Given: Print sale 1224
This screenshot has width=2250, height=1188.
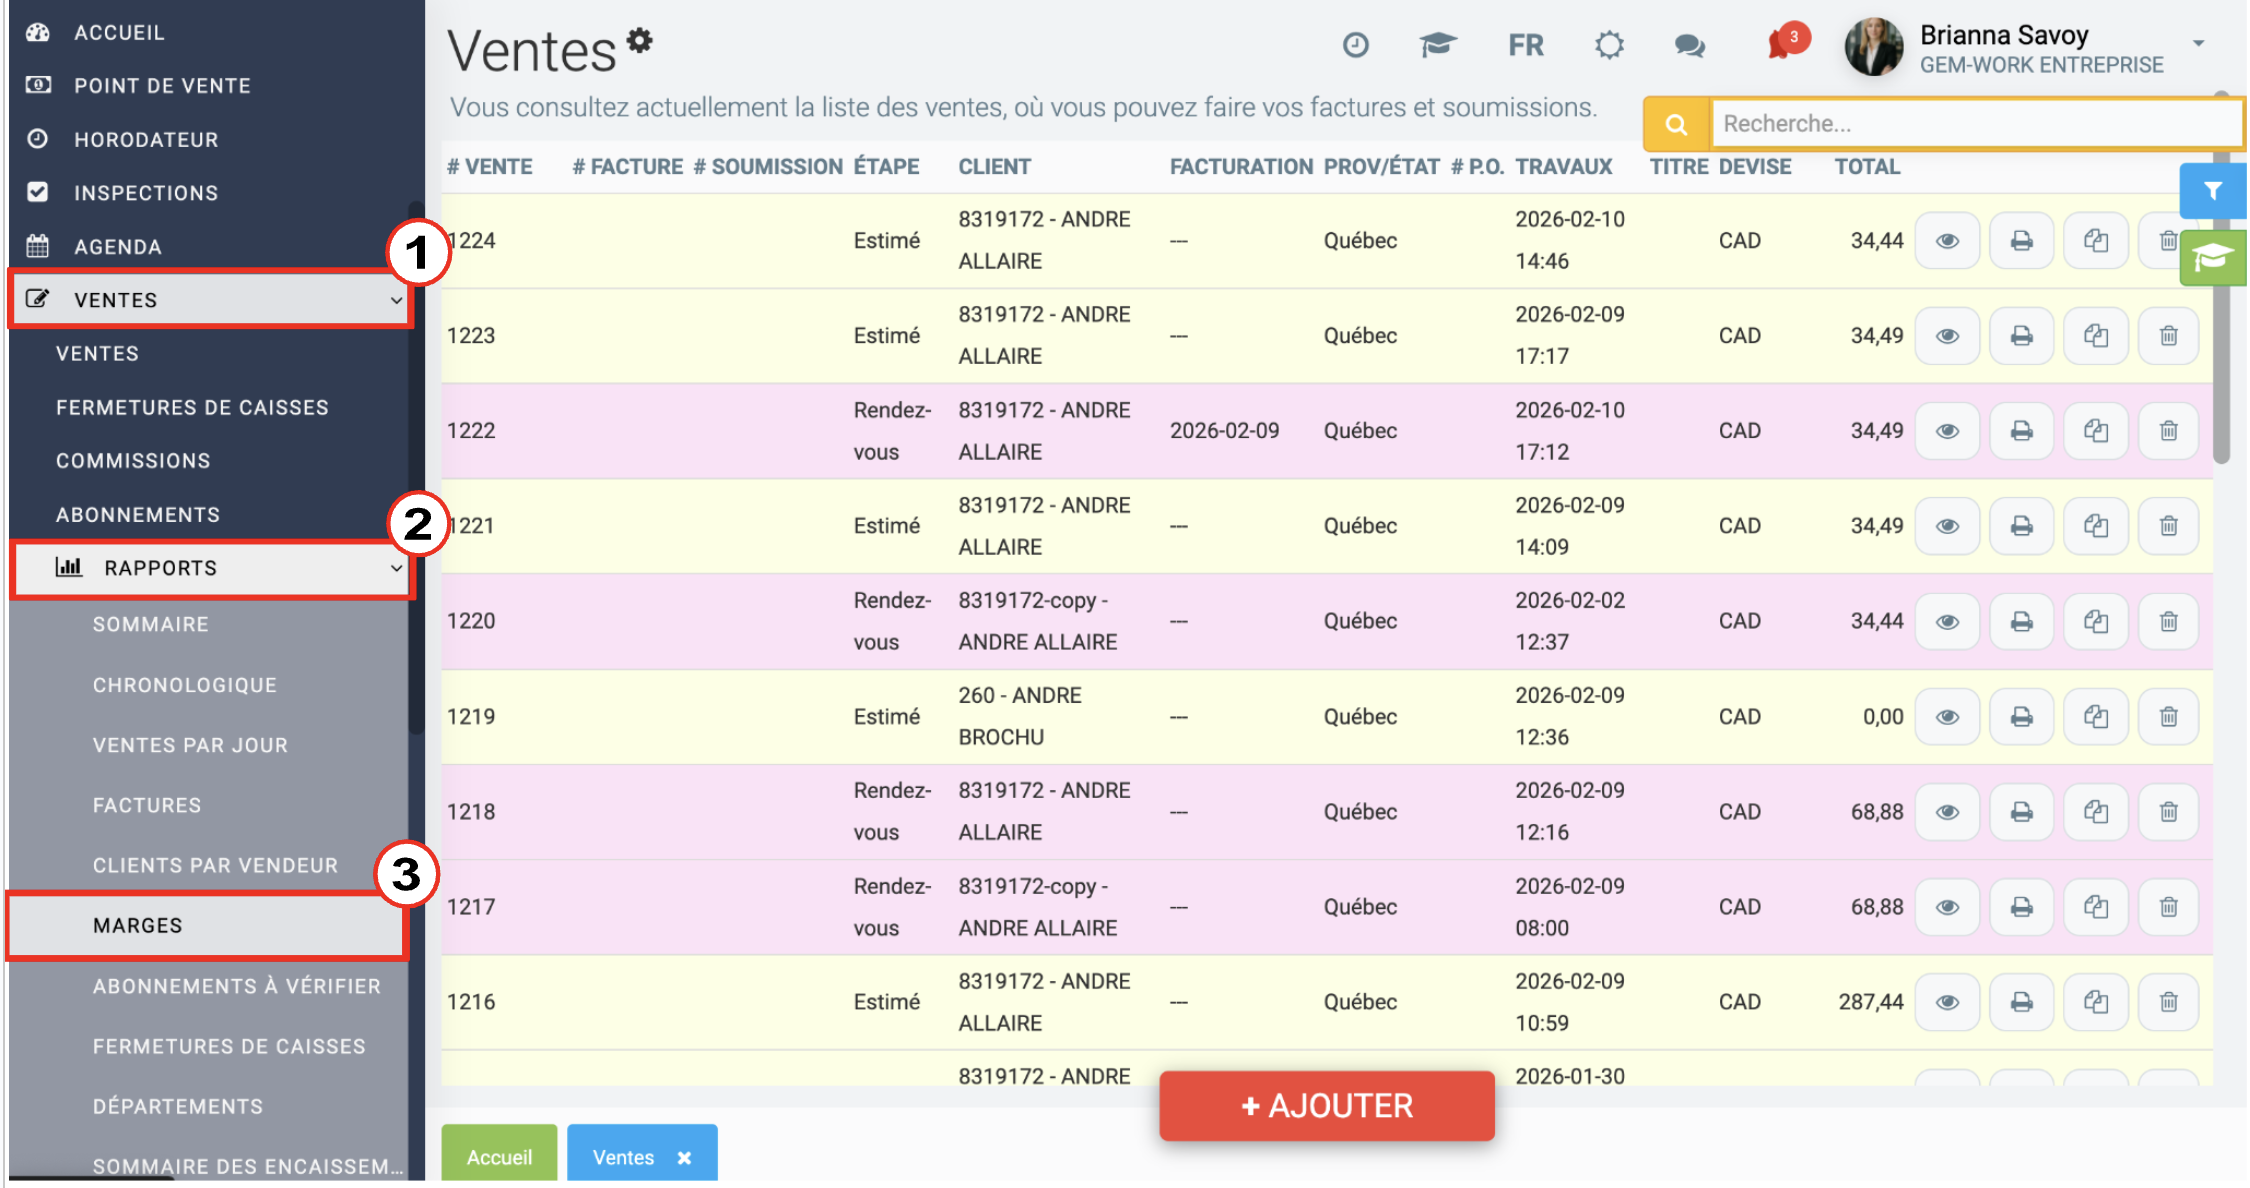Looking at the screenshot, I should (2021, 241).
